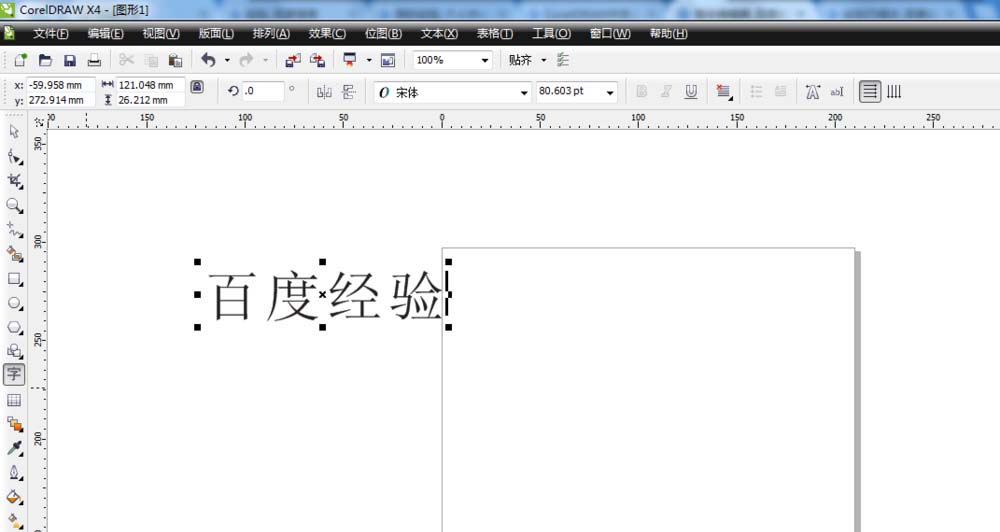The height and width of the screenshot is (532, 1000).
Task: Select the Smart Fill tool
Action: point(14,255)
